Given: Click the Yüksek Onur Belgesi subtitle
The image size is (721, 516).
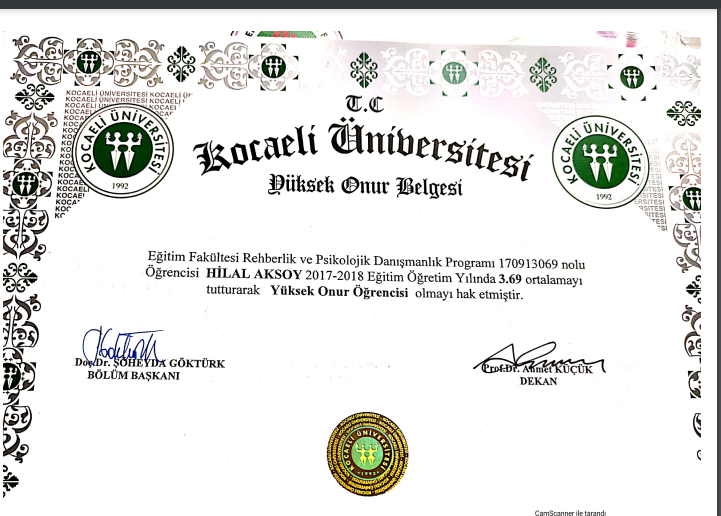Looking at the screenshot, I should click(x=366, y=186).
